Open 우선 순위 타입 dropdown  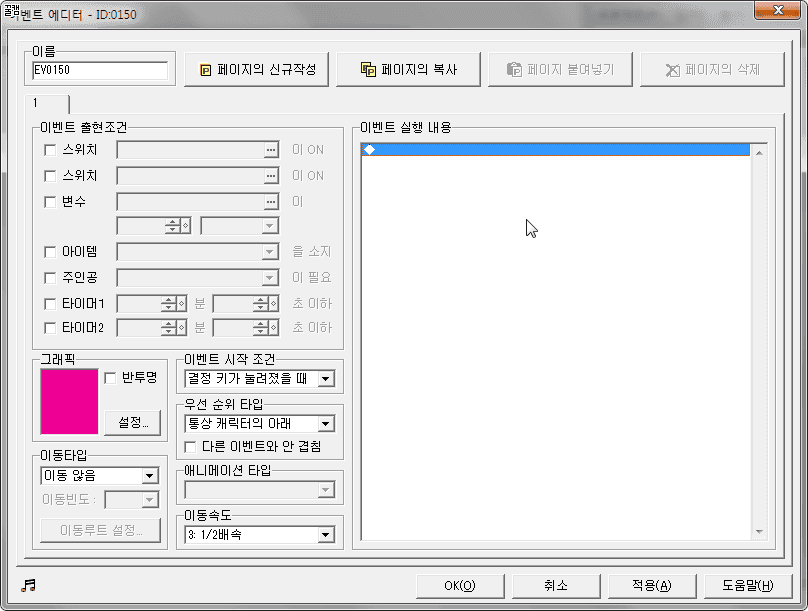click(325, 424)
